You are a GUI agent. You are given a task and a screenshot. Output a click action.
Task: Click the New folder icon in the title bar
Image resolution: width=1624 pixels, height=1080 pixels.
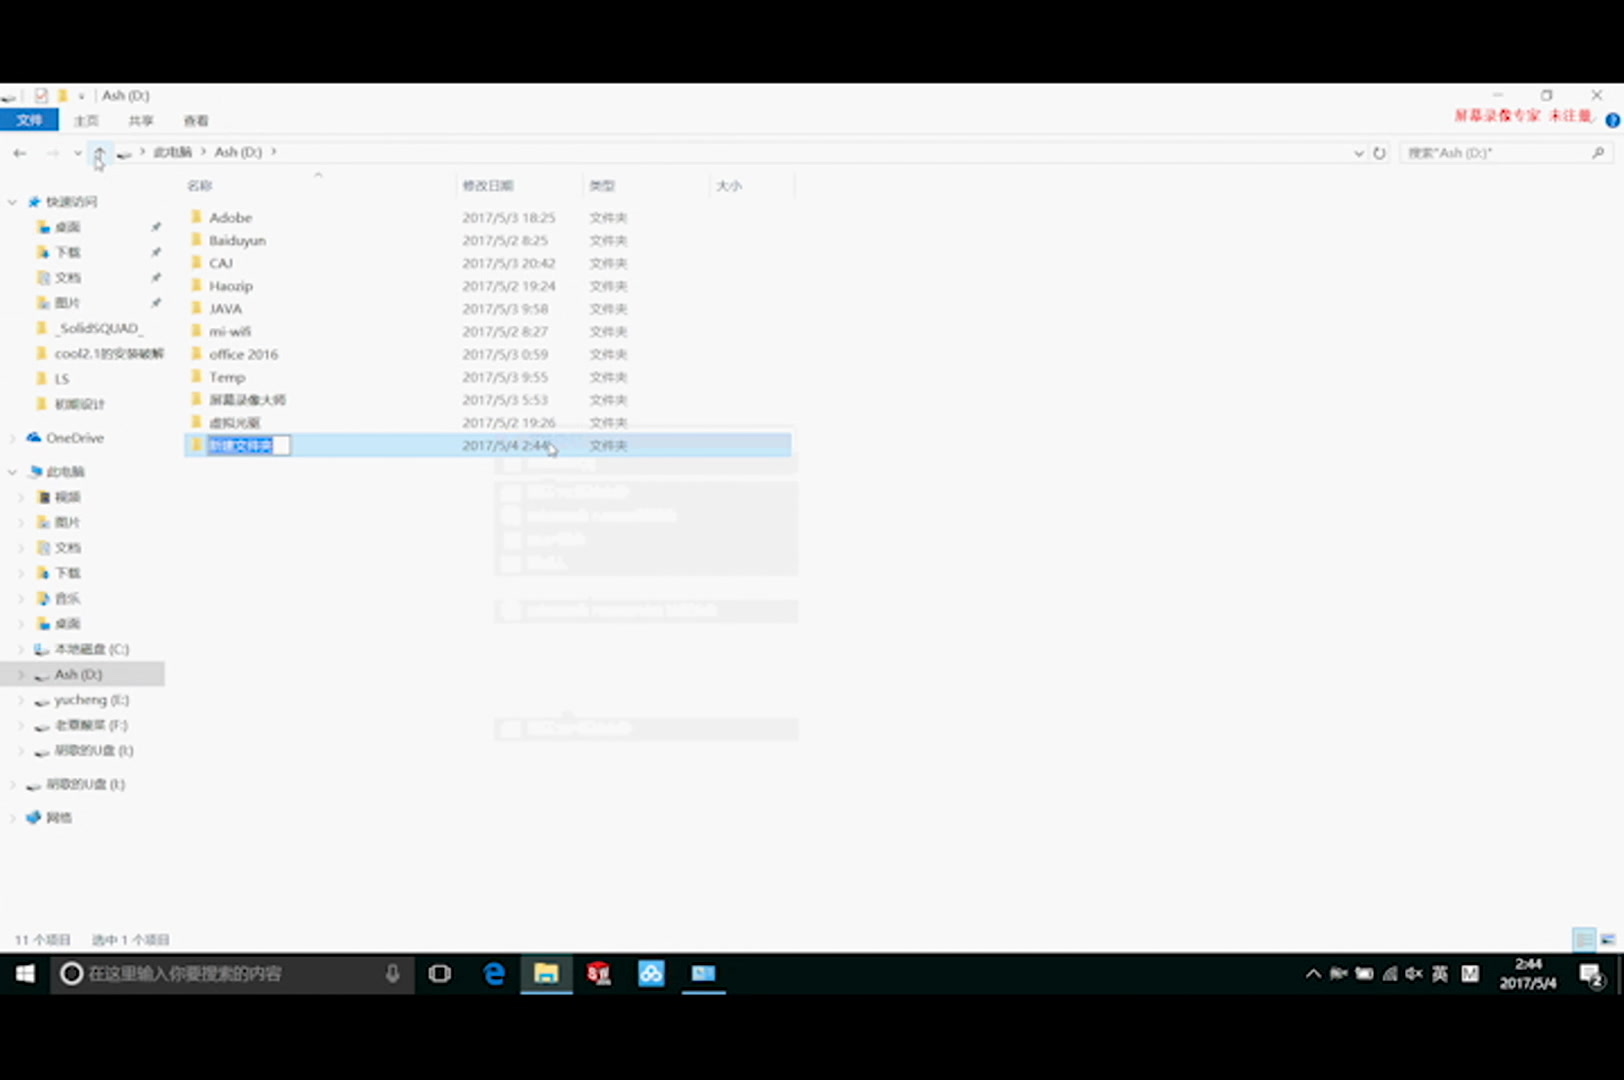click(x=62, y=96)
